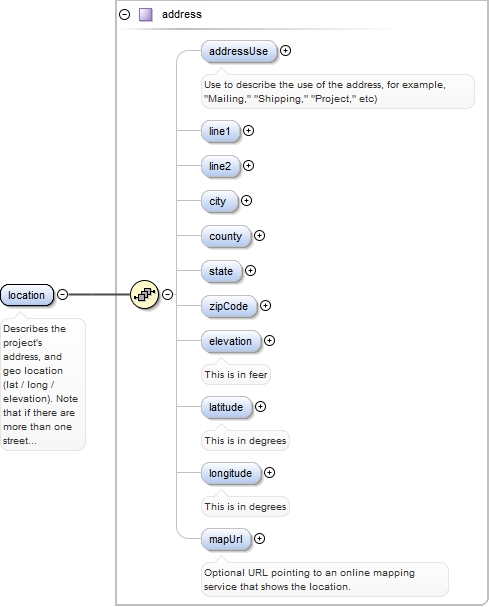Viewport: 490px width, 607px height.
Task: Expand the line2 node plus icon
Action: tap(248, 166)
